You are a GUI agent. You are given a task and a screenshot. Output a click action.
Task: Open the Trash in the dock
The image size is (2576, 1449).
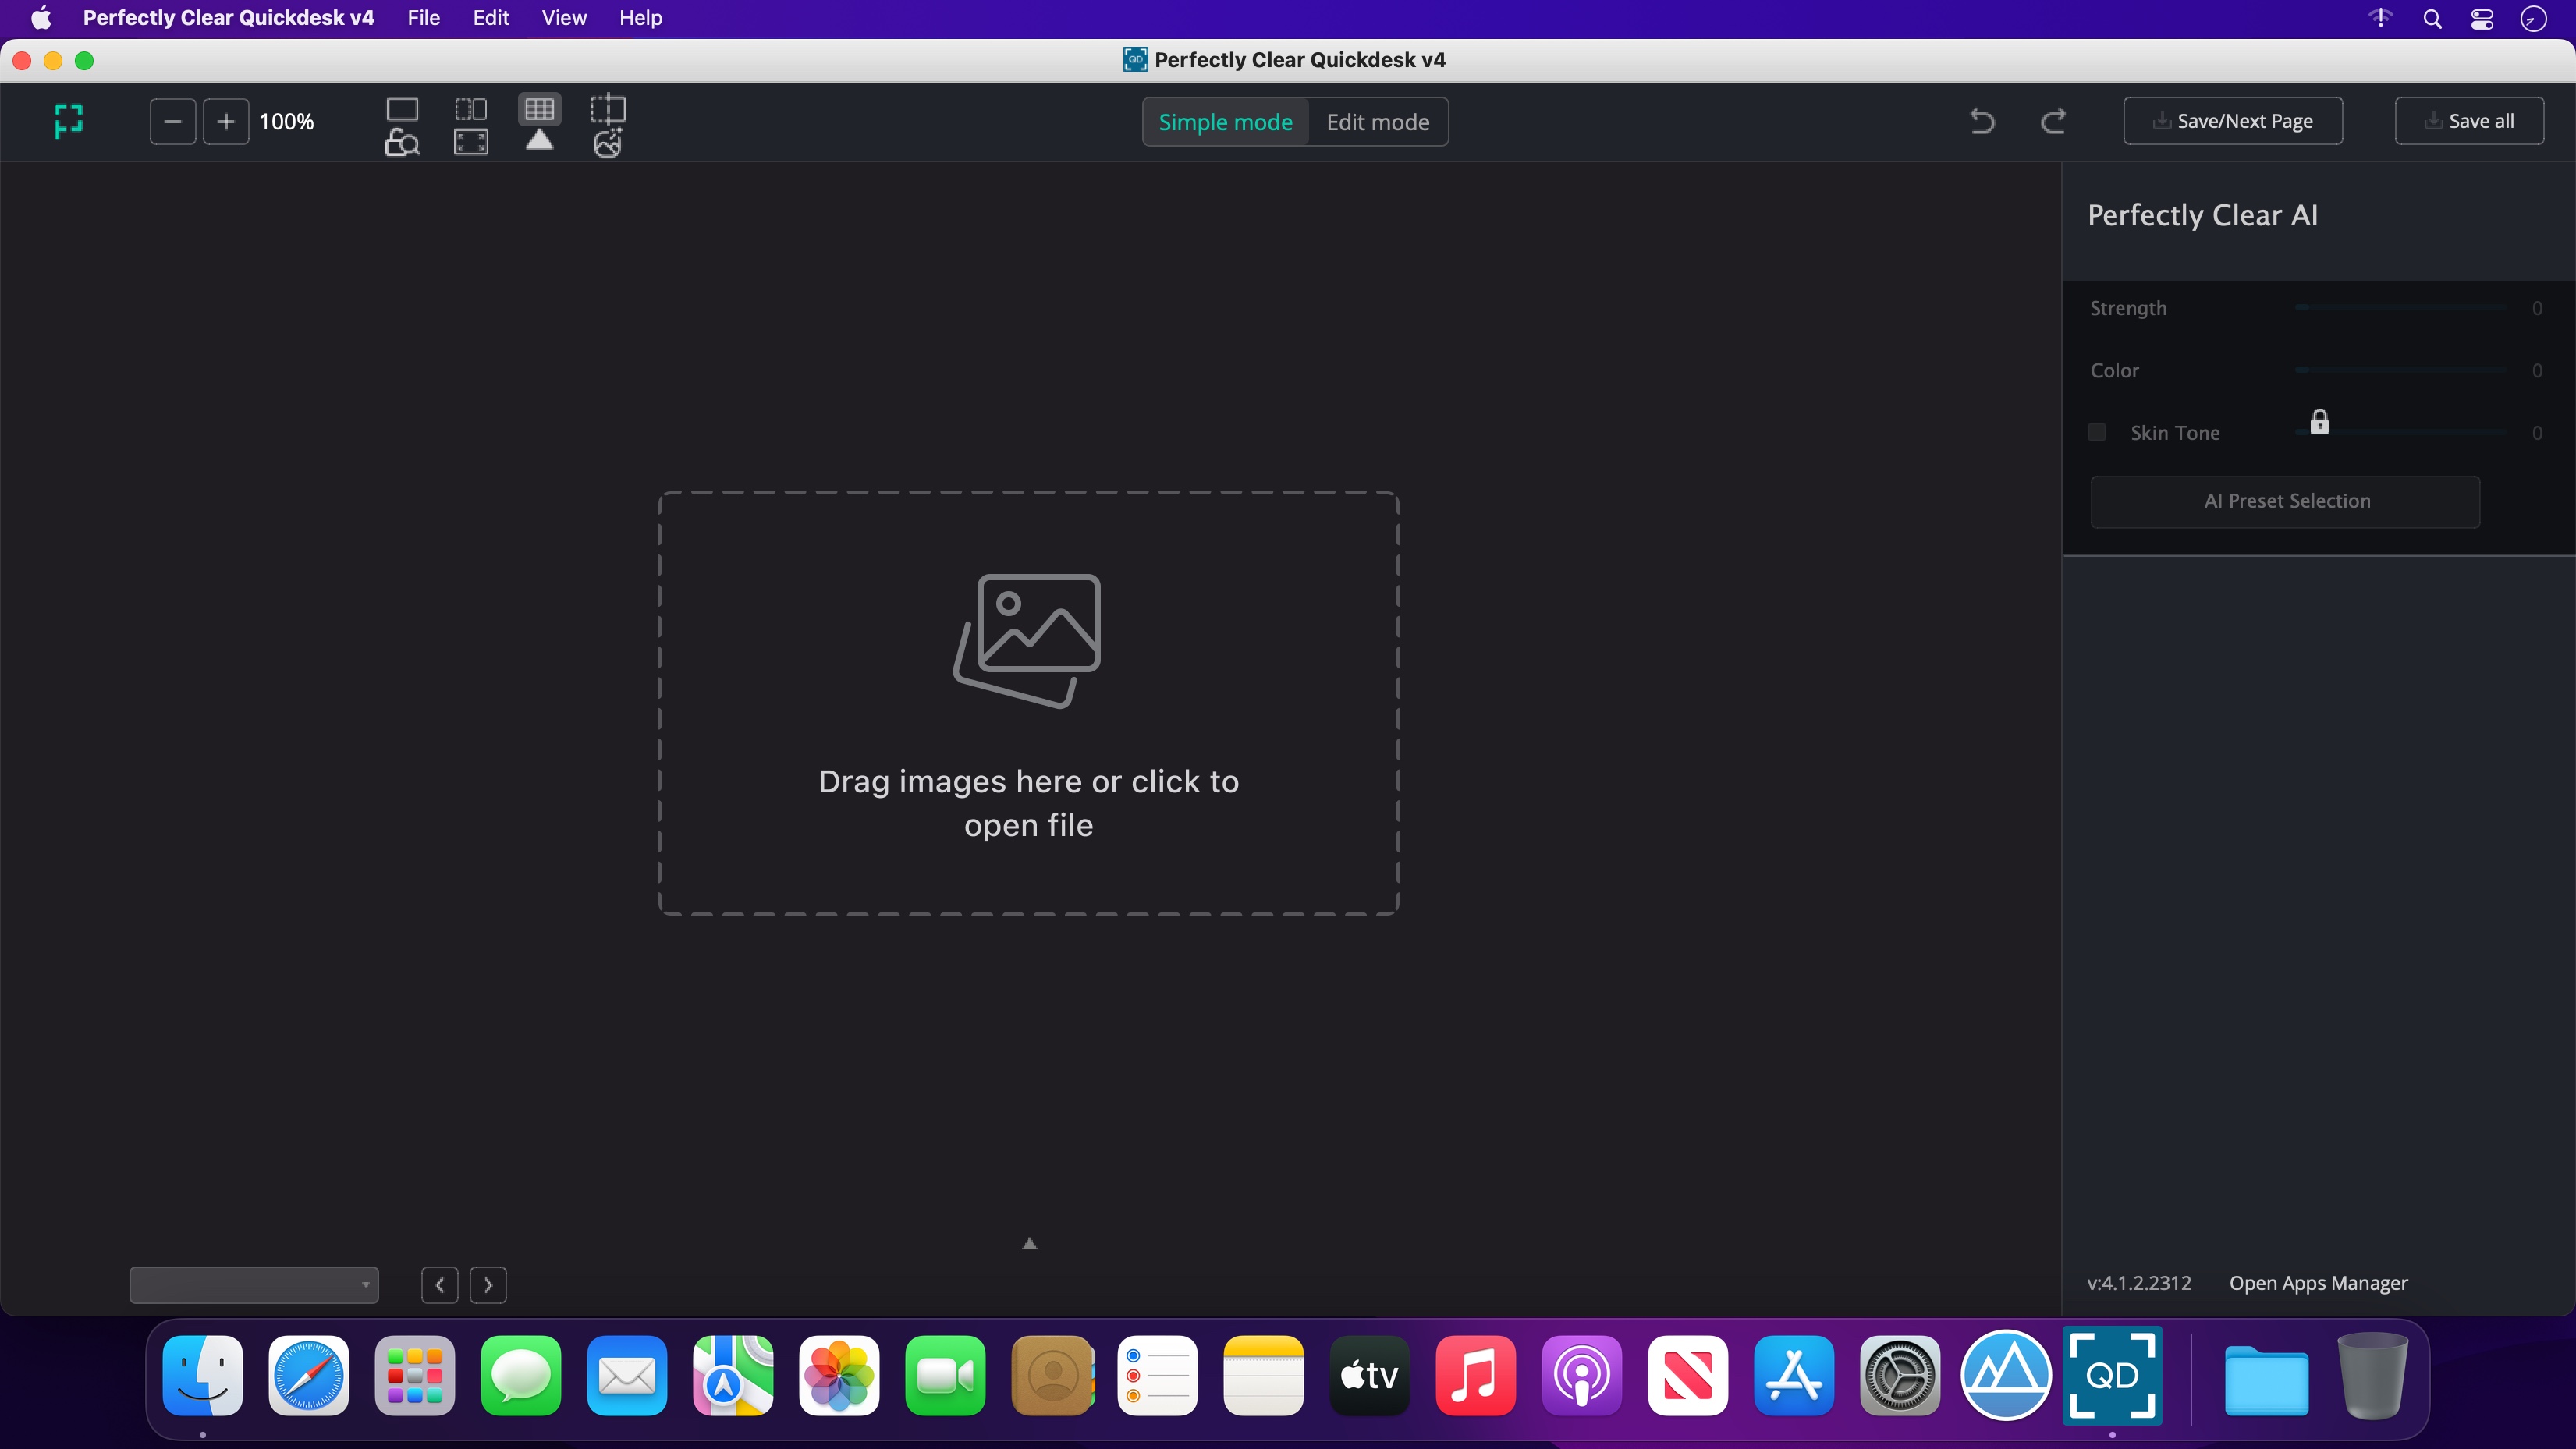pos(2372,1376)
